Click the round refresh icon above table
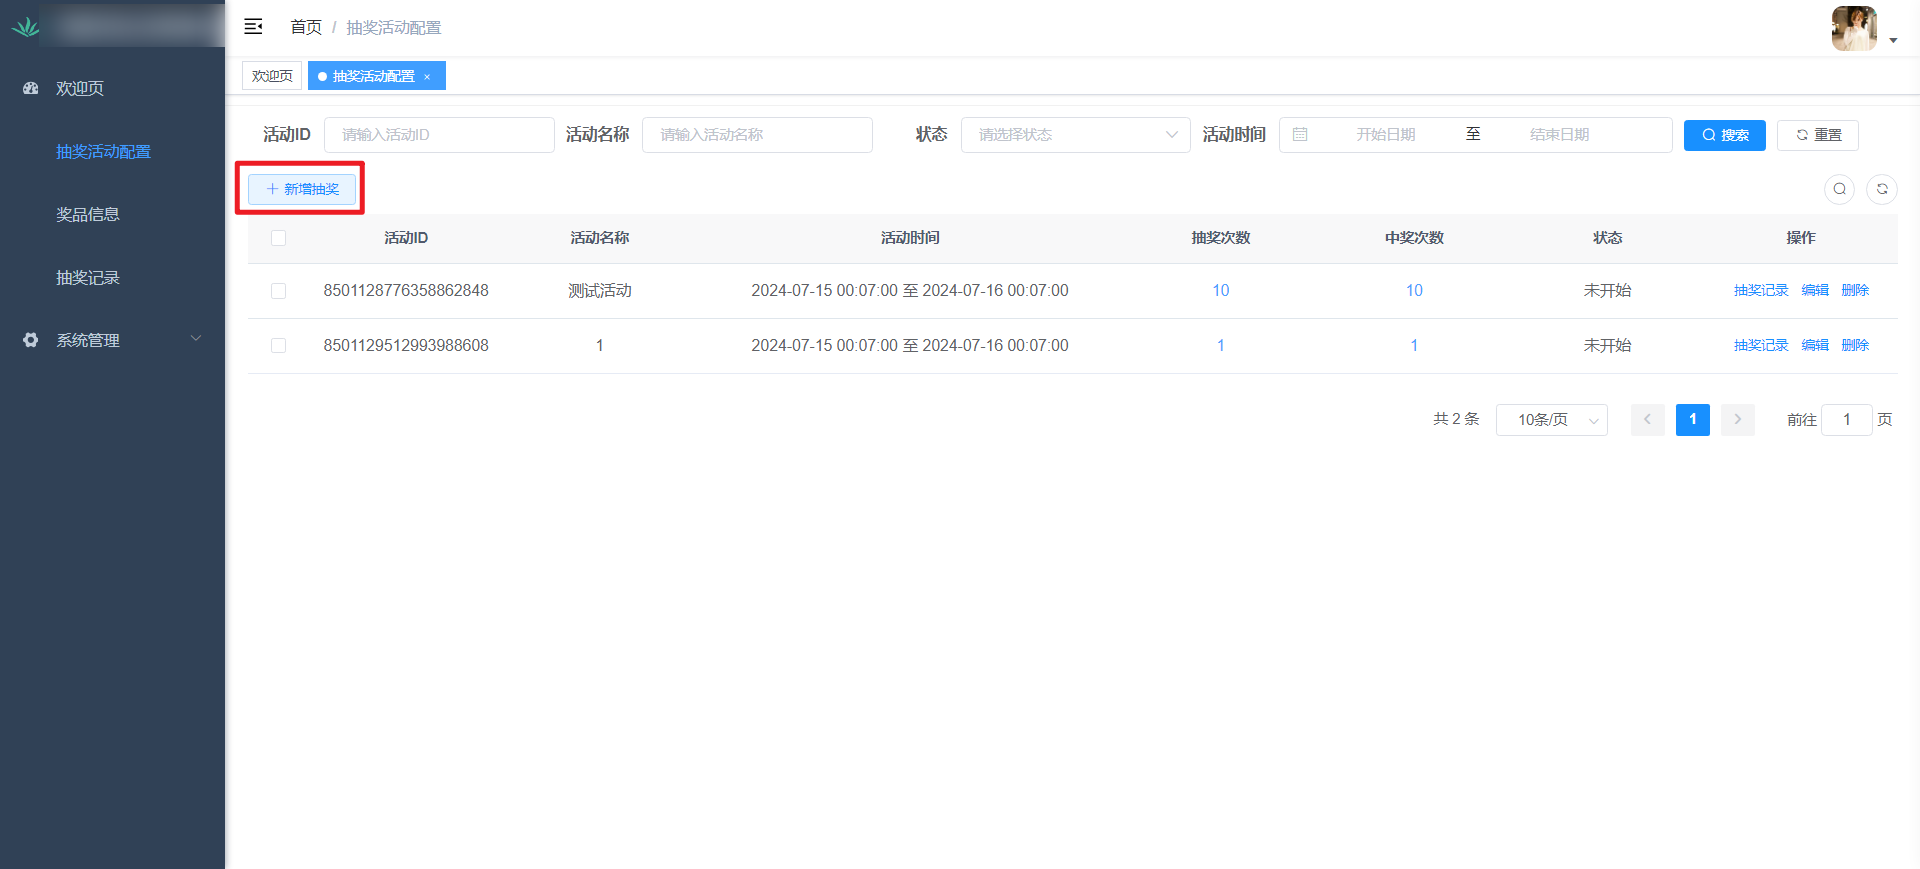 point(1881,189)
